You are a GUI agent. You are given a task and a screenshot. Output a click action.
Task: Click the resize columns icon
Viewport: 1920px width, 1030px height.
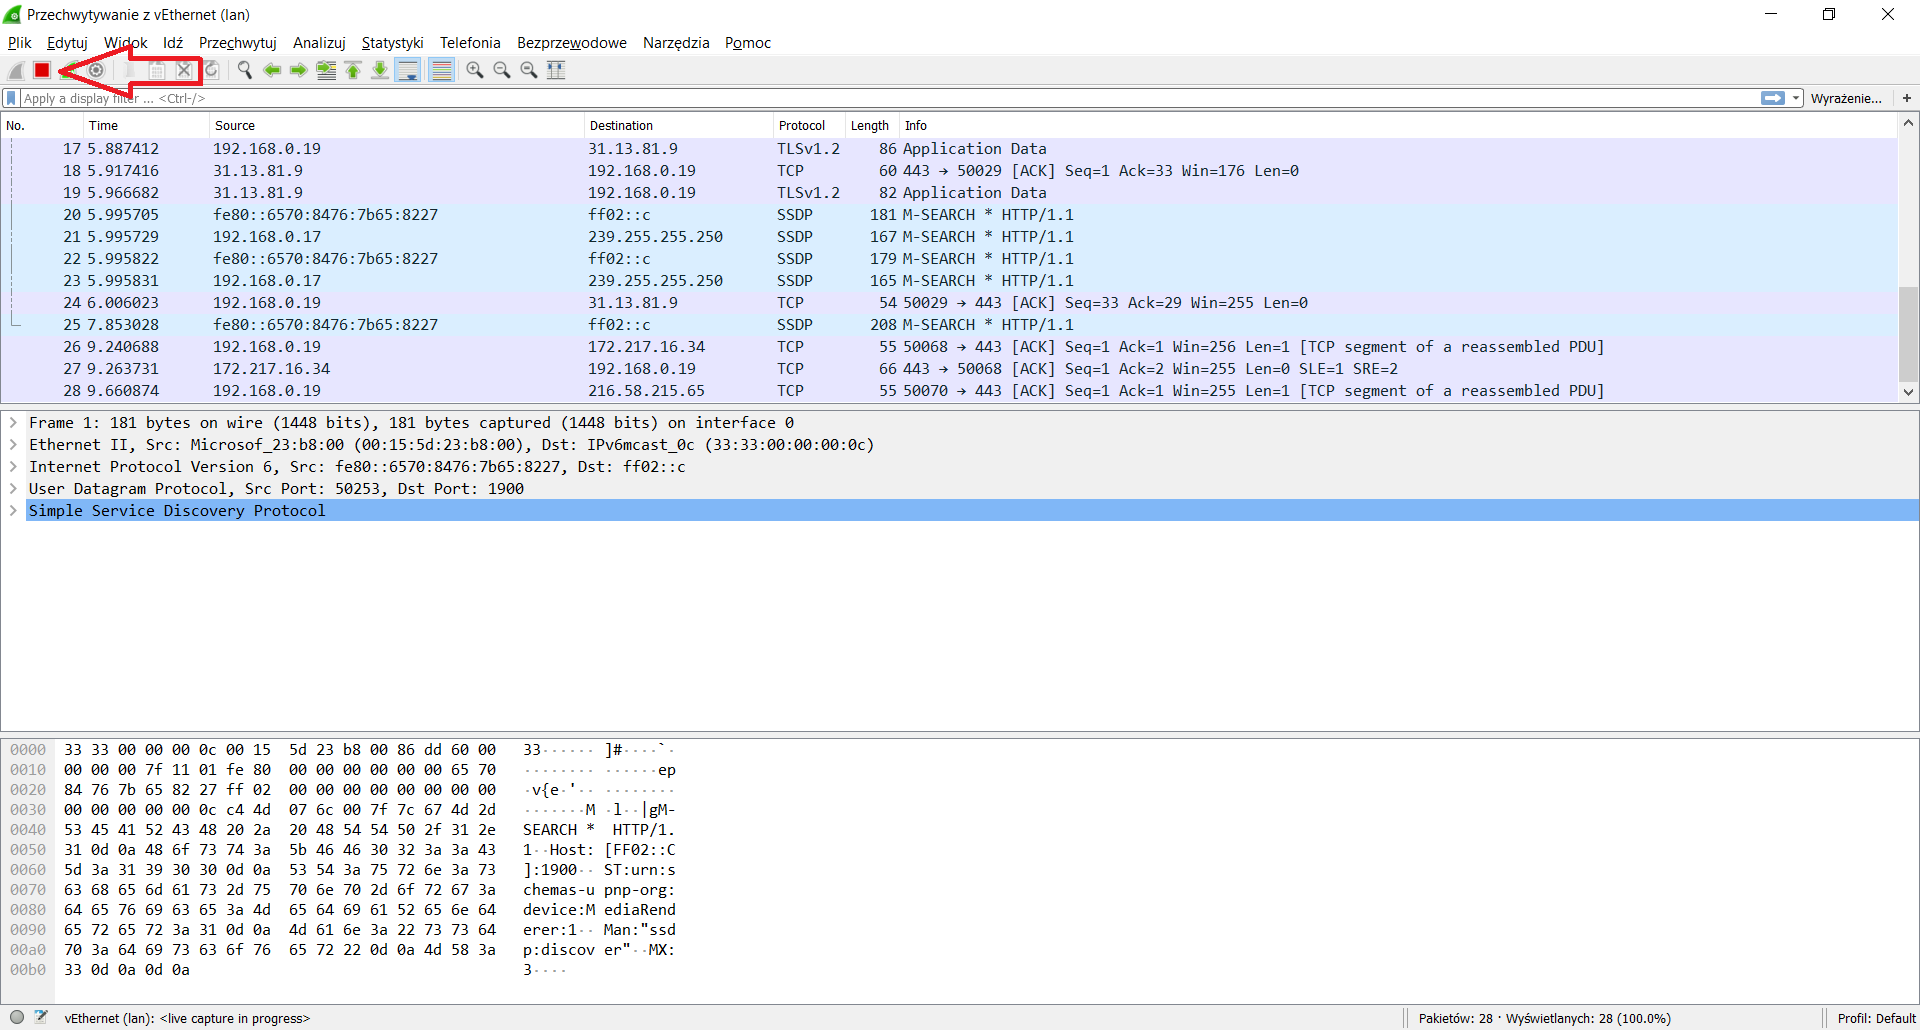(x=556, y=70)
